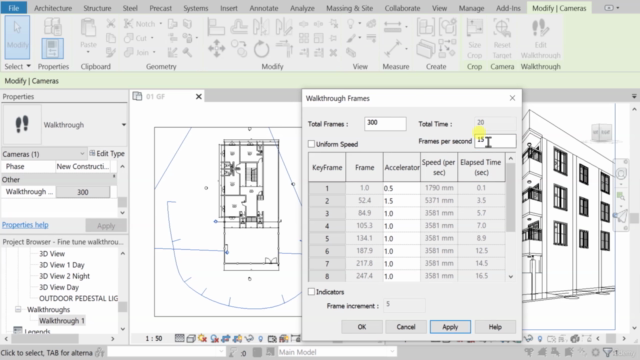Click Accelerator cell 0.5 for keyframe 1

click(x=401, y=188)
